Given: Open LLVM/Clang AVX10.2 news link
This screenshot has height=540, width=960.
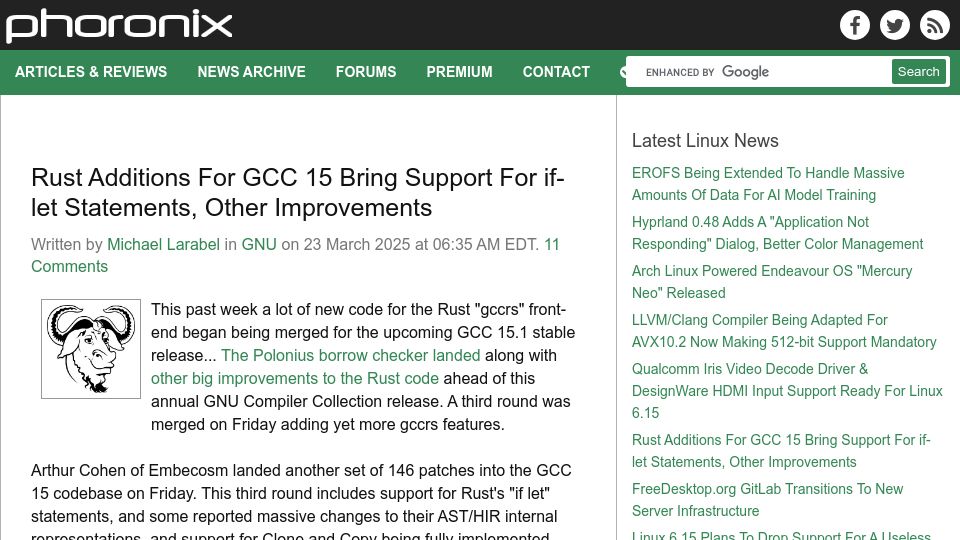Looking at the screenshot, I should pos(784,331).
